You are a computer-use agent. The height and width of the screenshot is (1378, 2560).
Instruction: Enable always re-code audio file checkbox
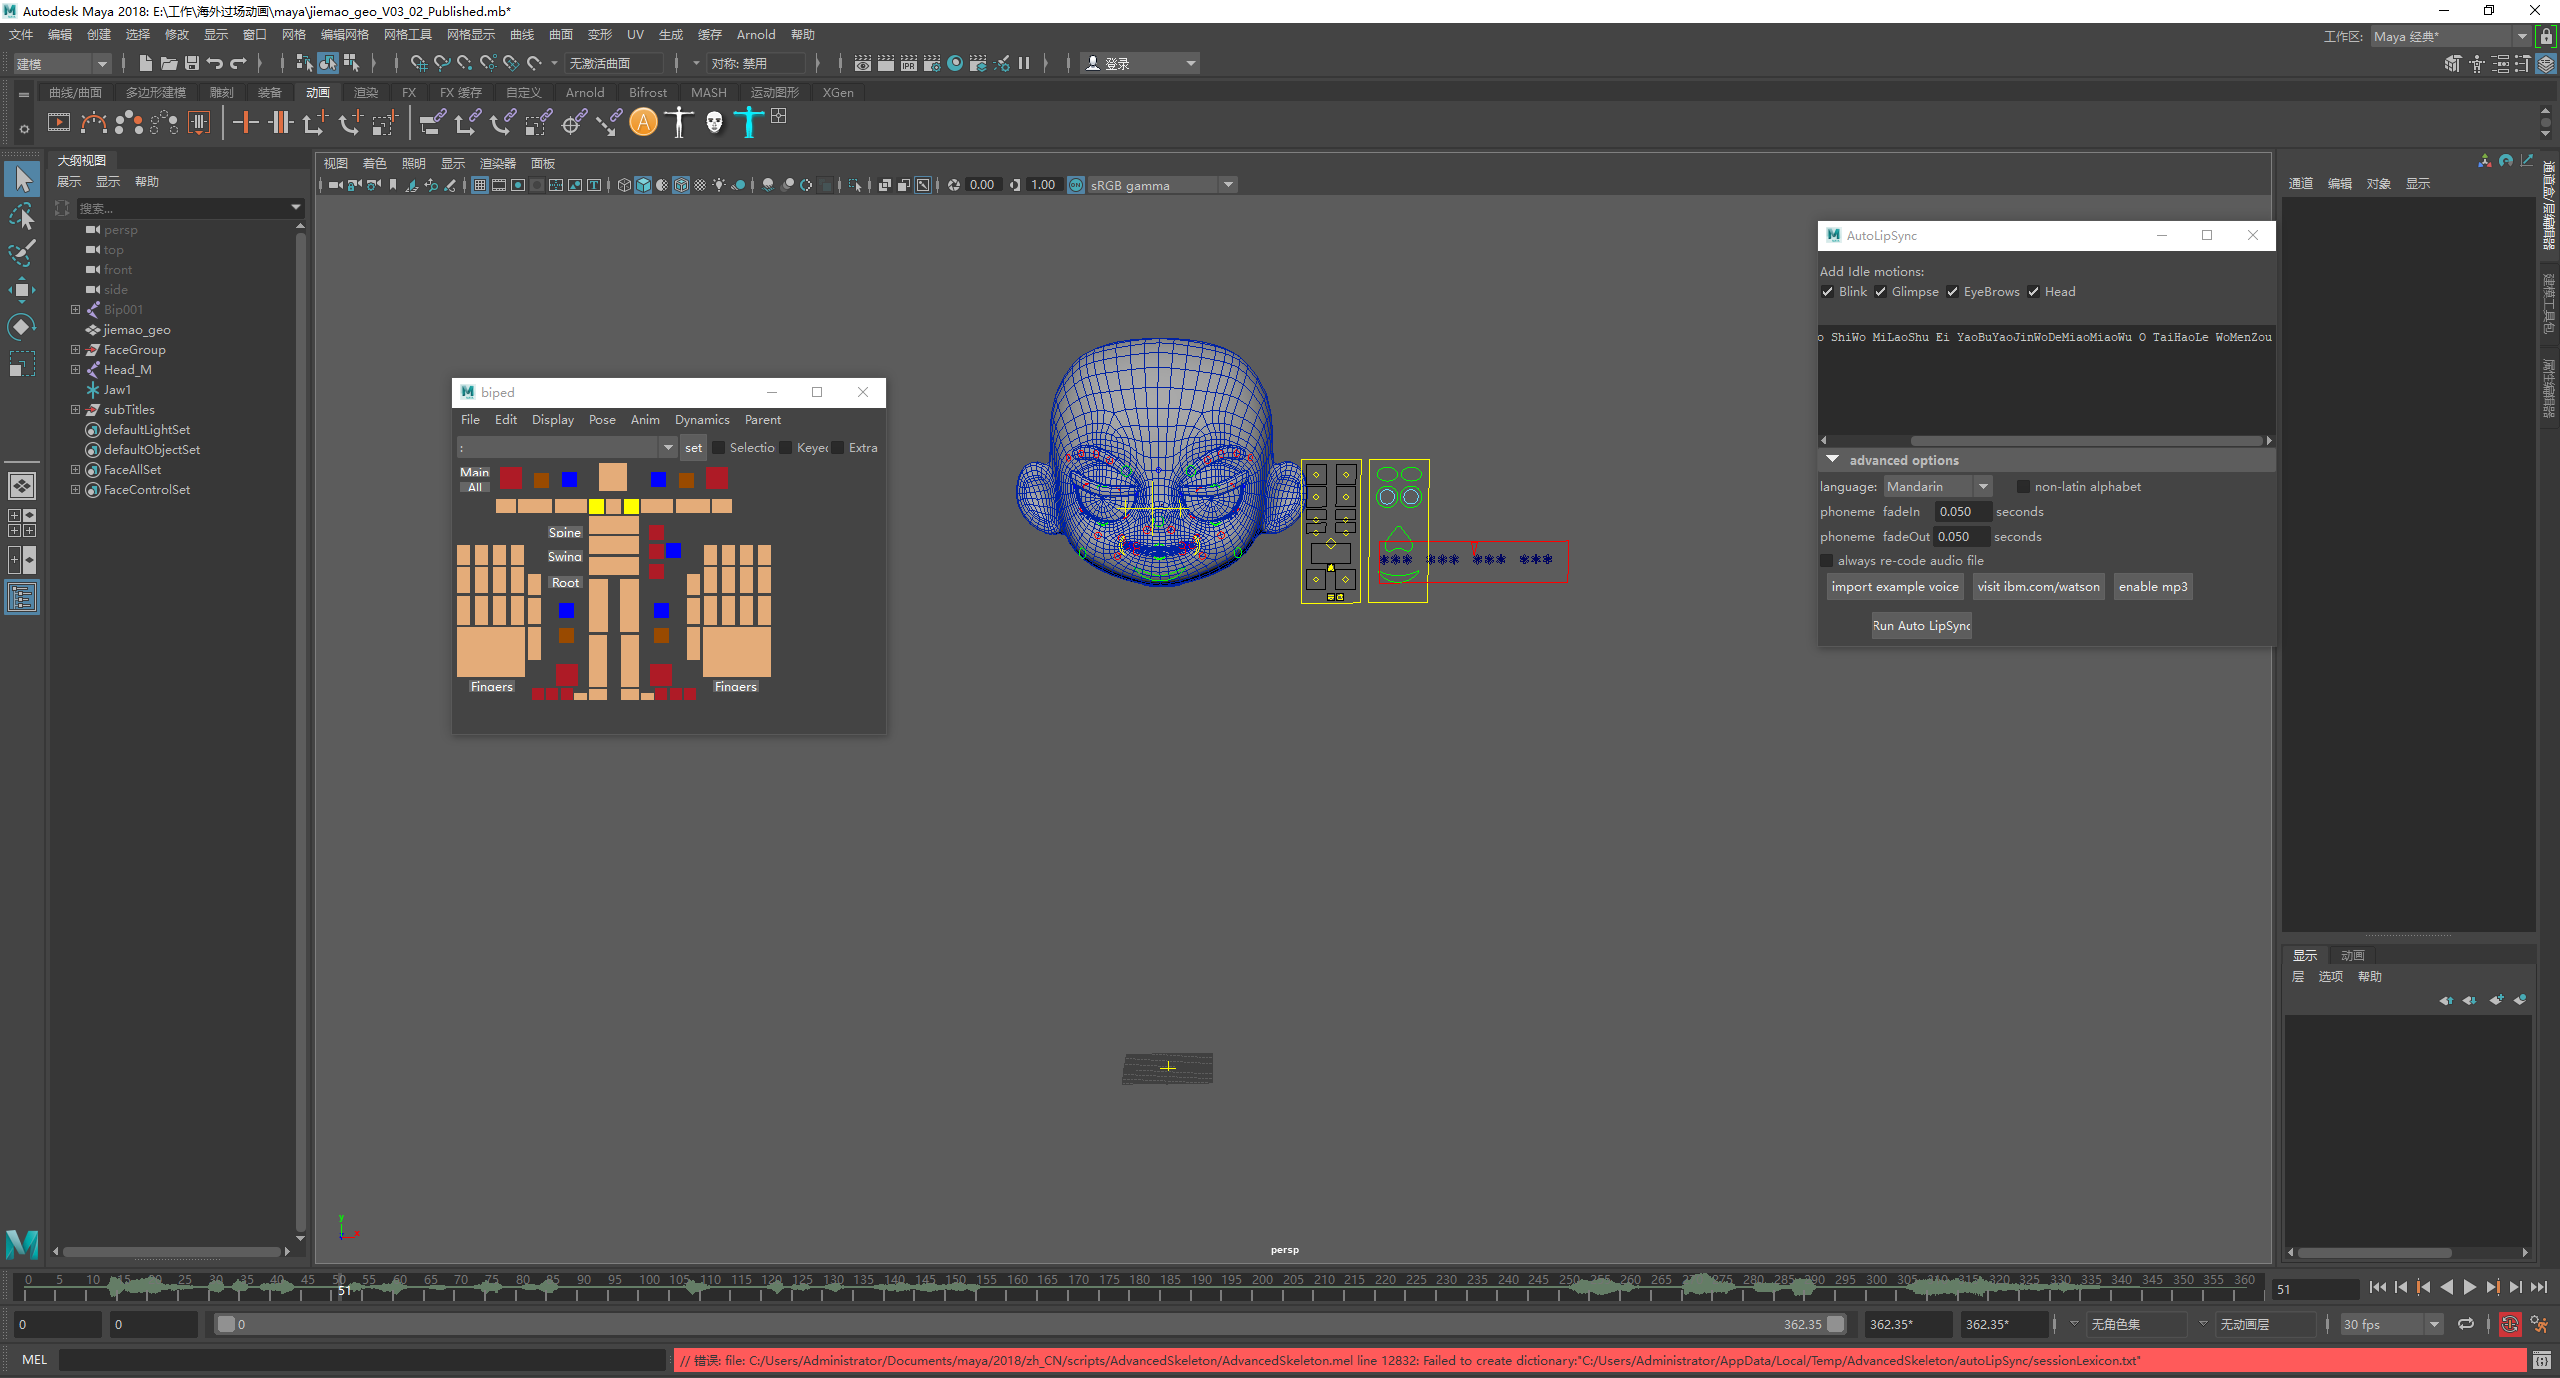[1827, 561]
